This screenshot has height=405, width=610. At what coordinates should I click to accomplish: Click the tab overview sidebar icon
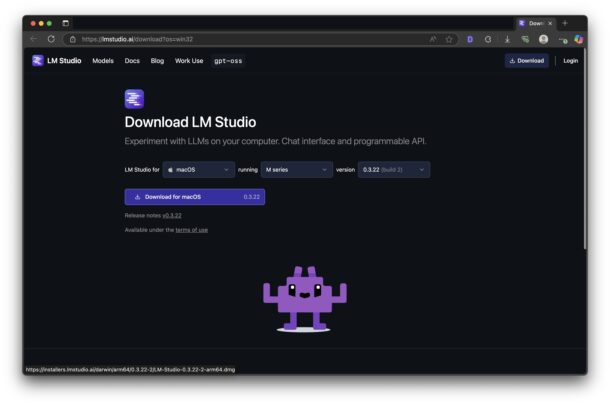65,23
